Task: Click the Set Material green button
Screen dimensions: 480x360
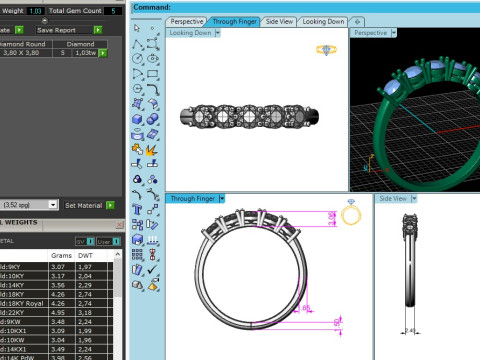Action: pos(110,205)
